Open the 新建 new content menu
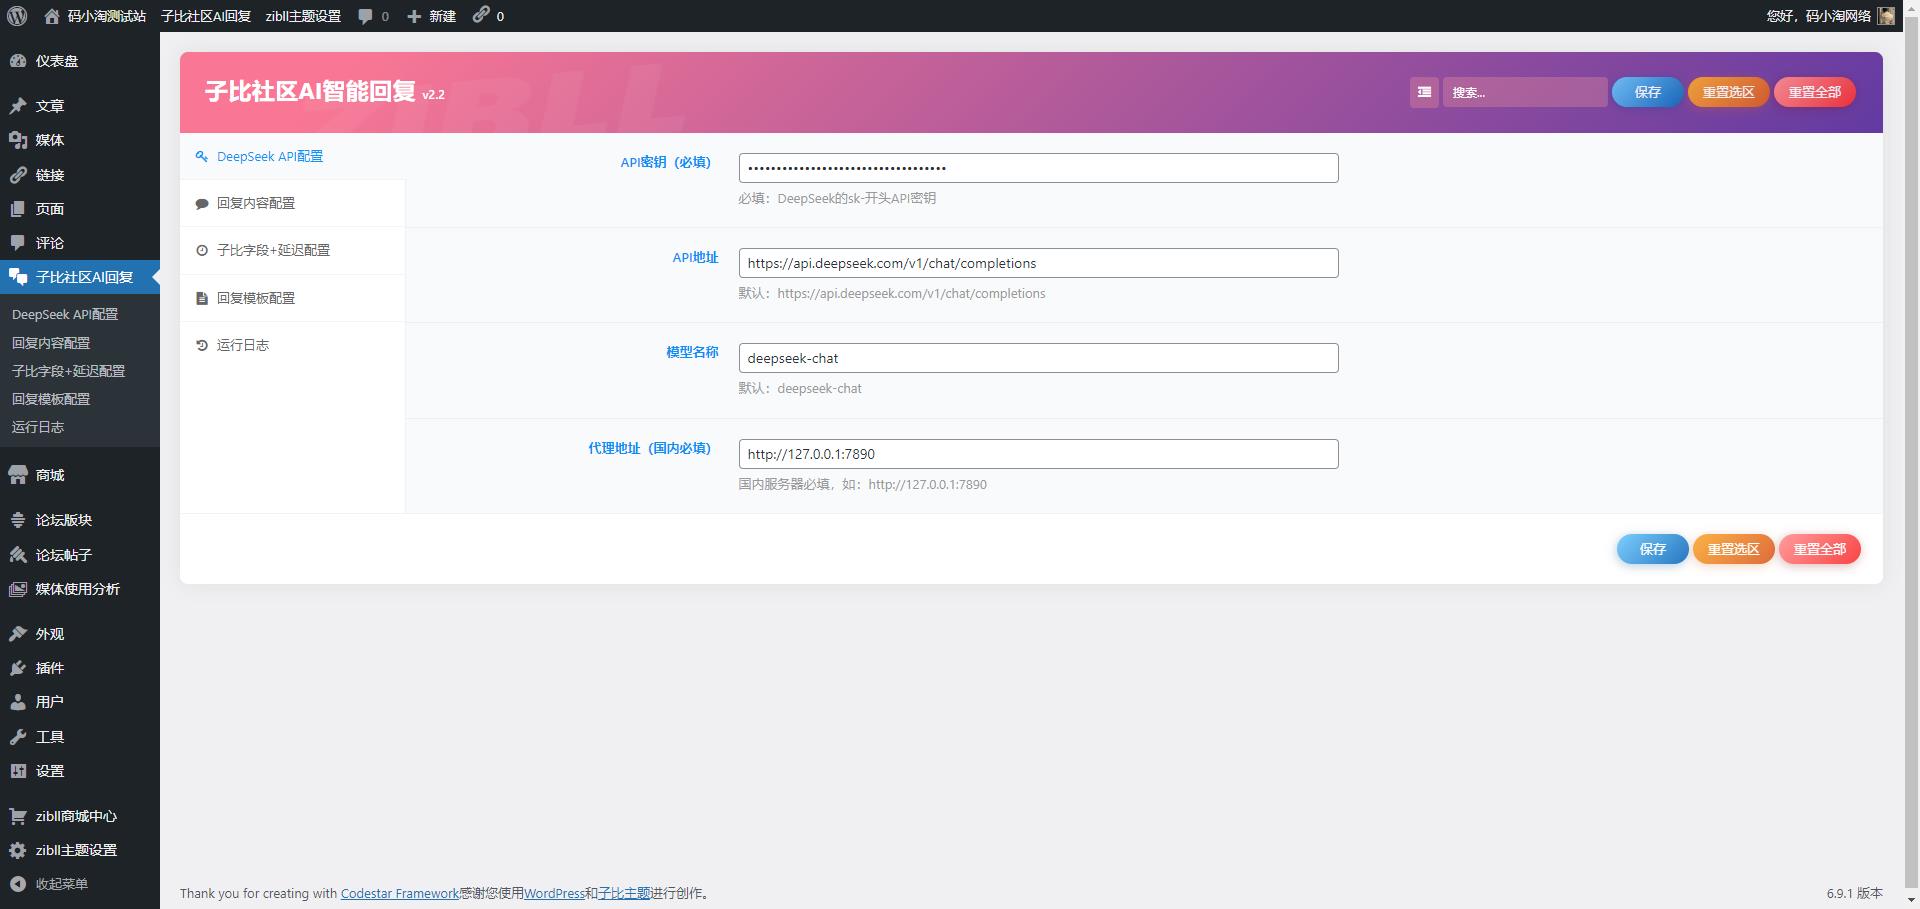The height and width of the screenshot is (909, 1920). click(431, 16)
